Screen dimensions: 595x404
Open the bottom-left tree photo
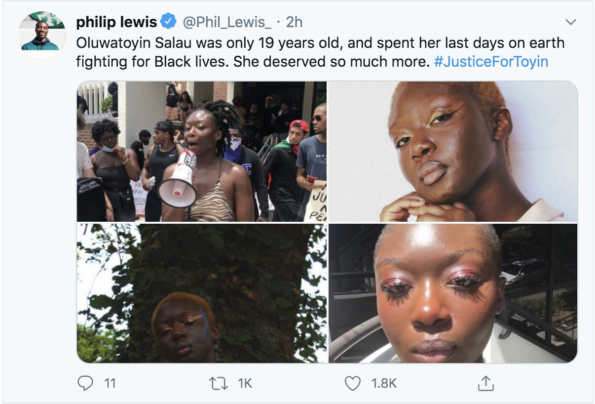201,293
